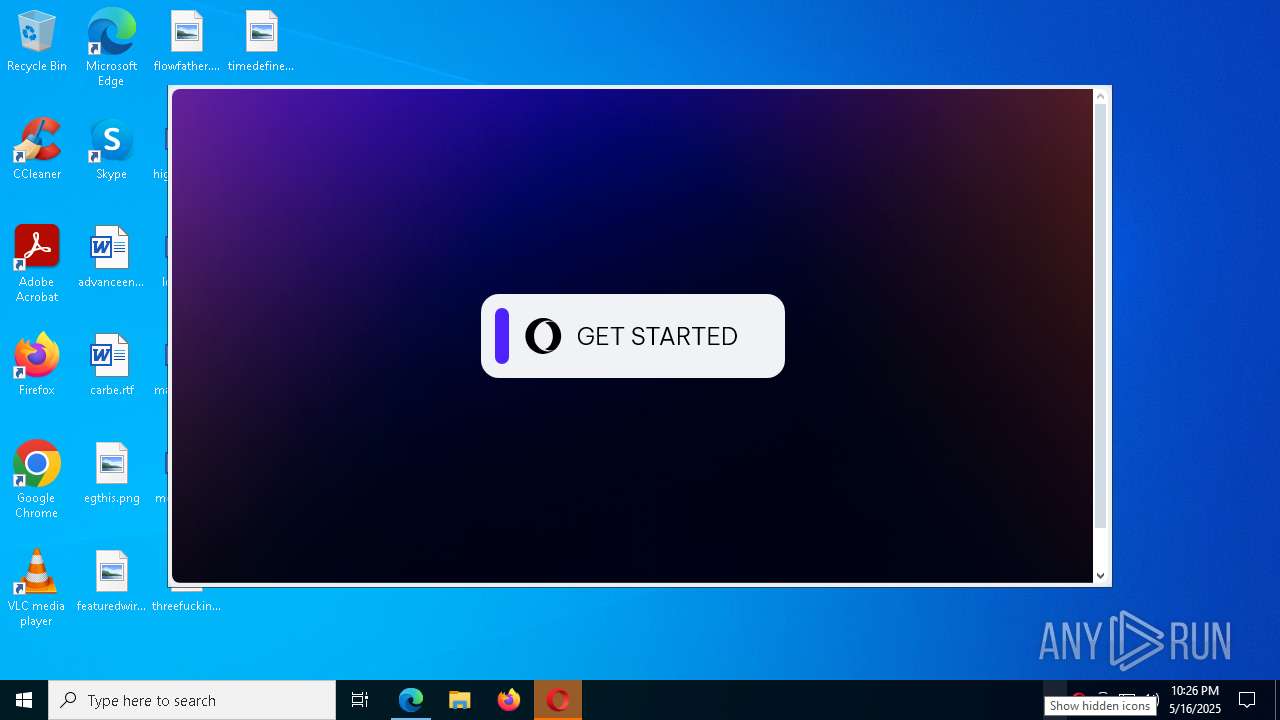Viewport: 1280px width, 720px height.
Task: Click the installer window vertical scrollbar thumb
Action: point(1100,316)
